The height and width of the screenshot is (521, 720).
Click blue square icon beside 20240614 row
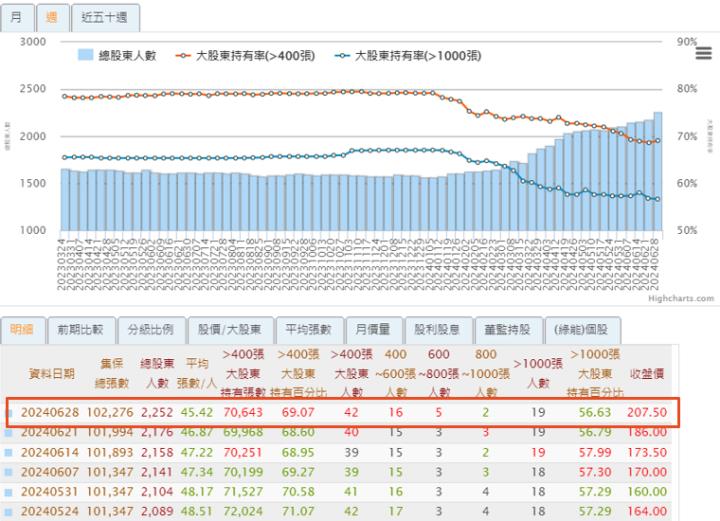click(x=10, y=452)
